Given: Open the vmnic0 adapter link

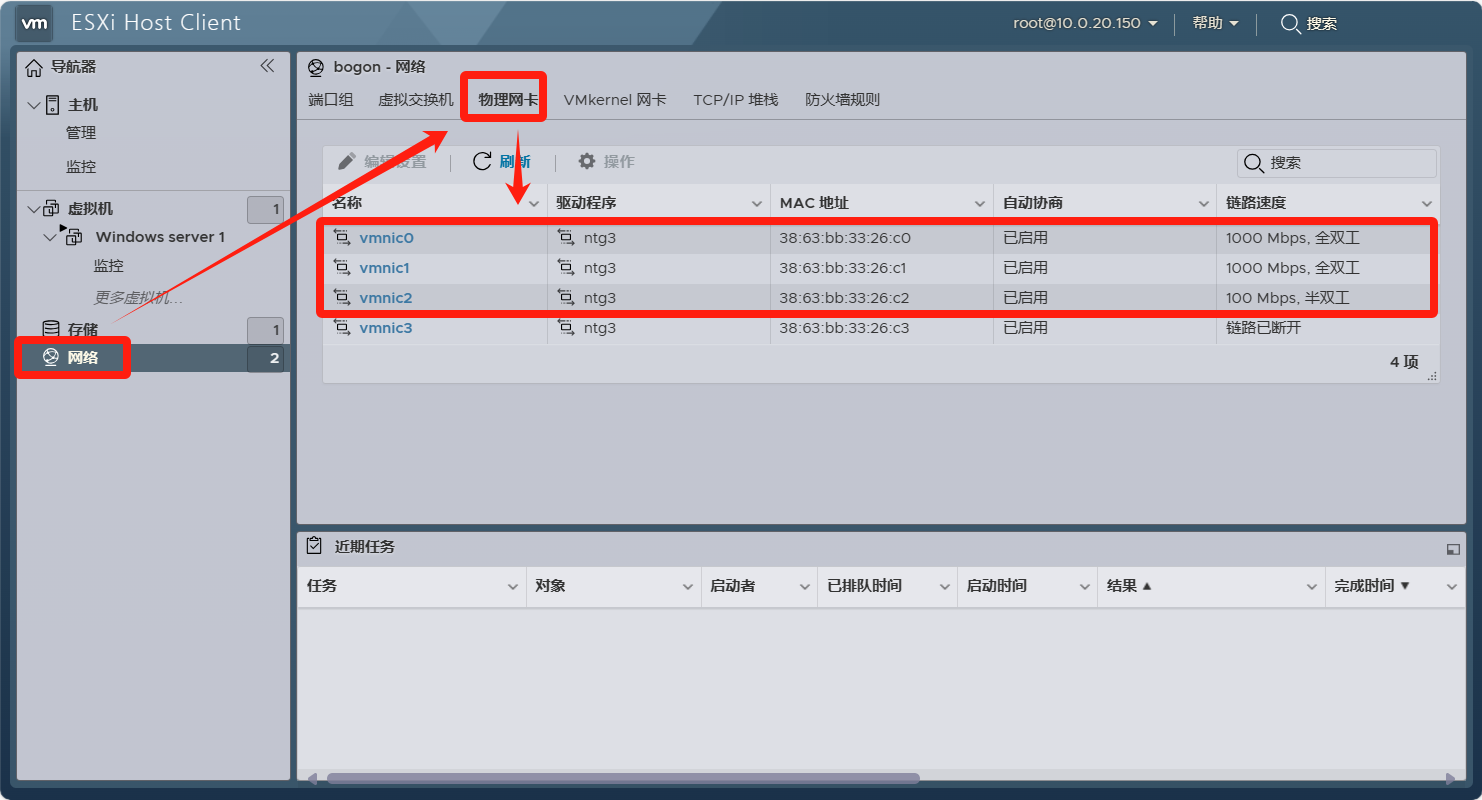Looking at the screenshot, I should tap(386, 238).
